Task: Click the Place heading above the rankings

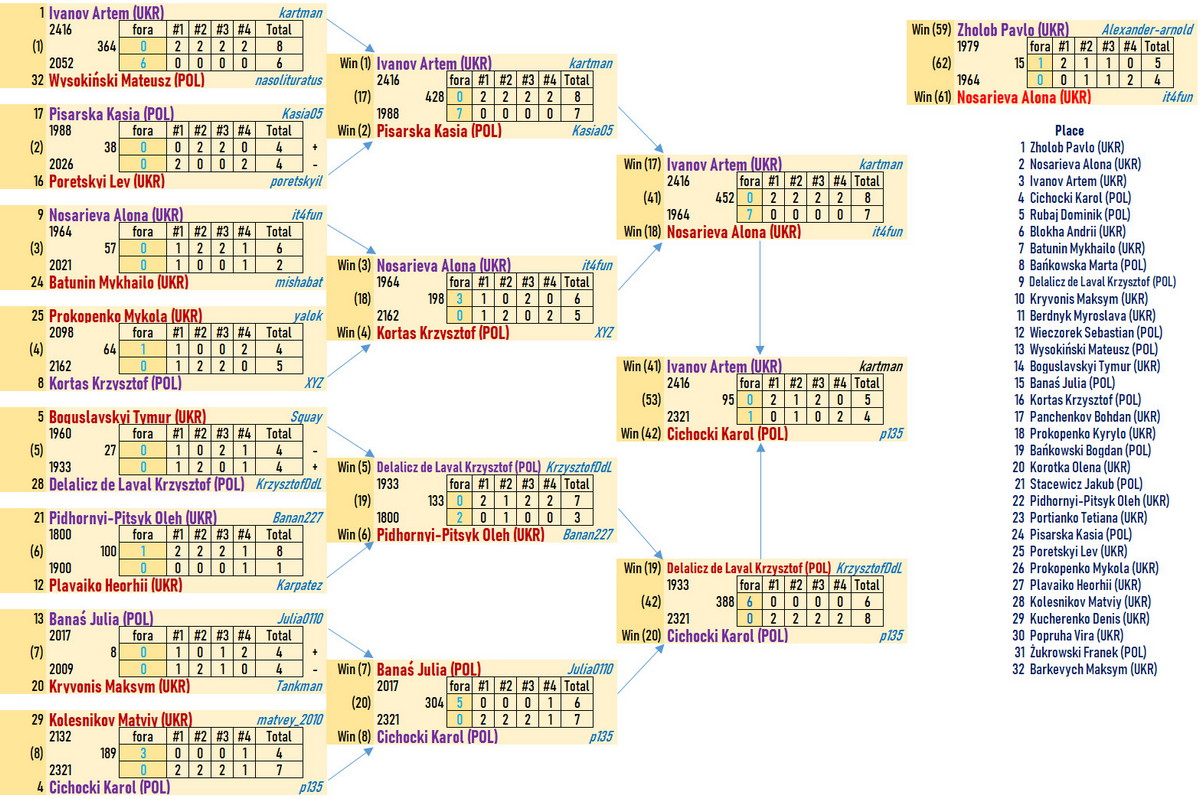Action: (x=1068, y=131)
